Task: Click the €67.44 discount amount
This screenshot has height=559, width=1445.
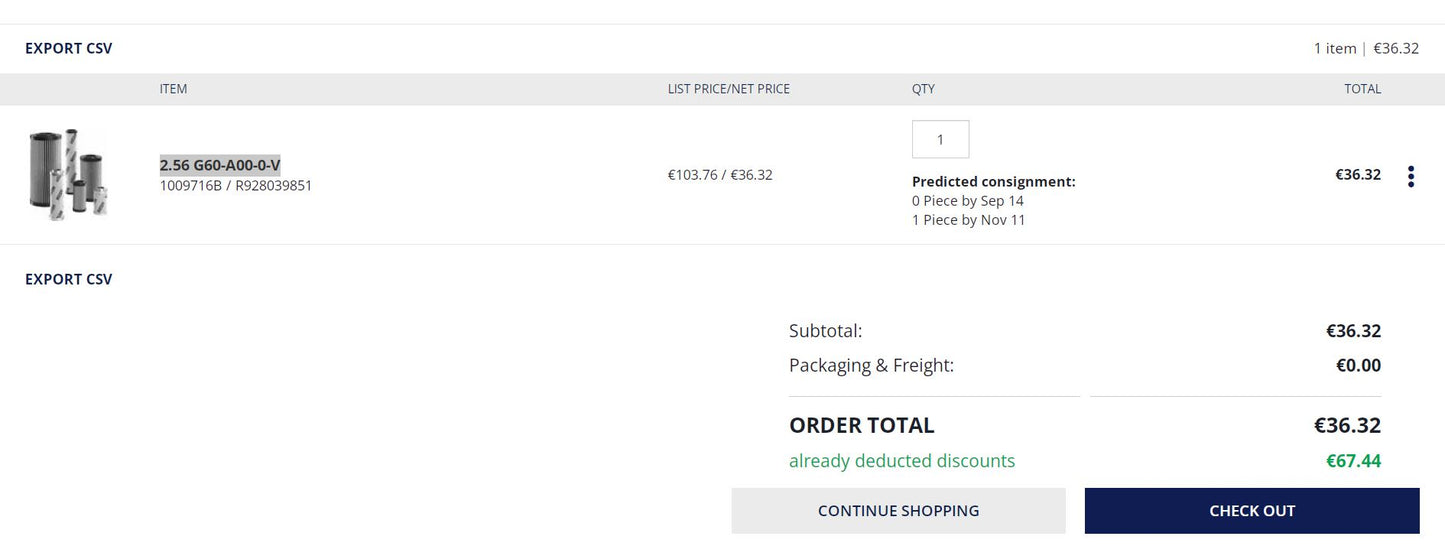Action: pos(1353,461)
